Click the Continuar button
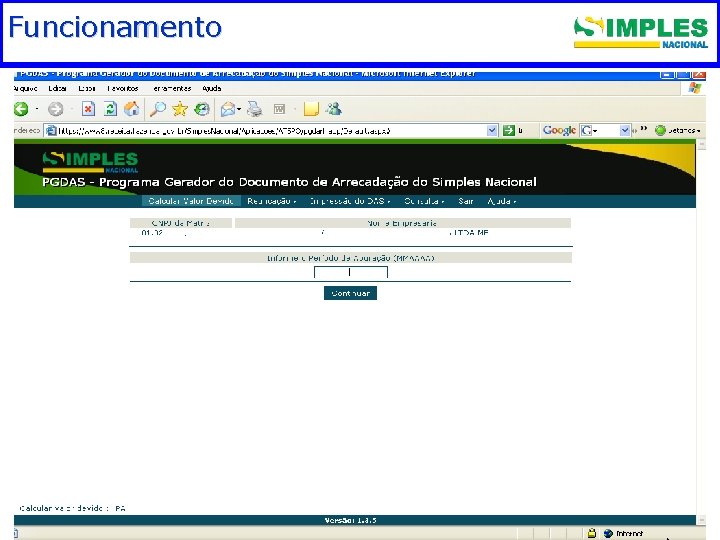The height and width of the screenshot is (540, 720). tap(350, 293)
